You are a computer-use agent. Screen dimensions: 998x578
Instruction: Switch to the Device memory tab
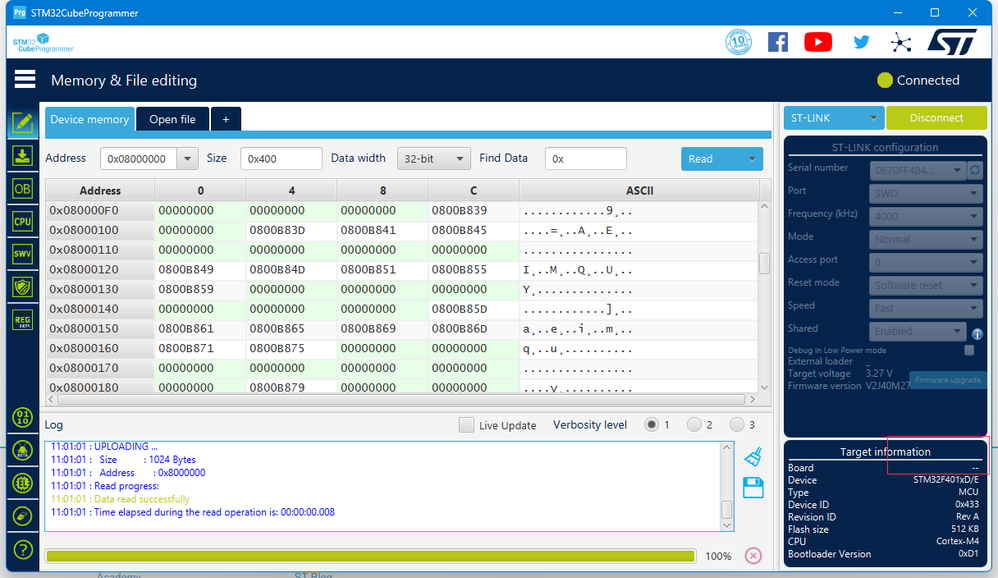pos(90,119)
